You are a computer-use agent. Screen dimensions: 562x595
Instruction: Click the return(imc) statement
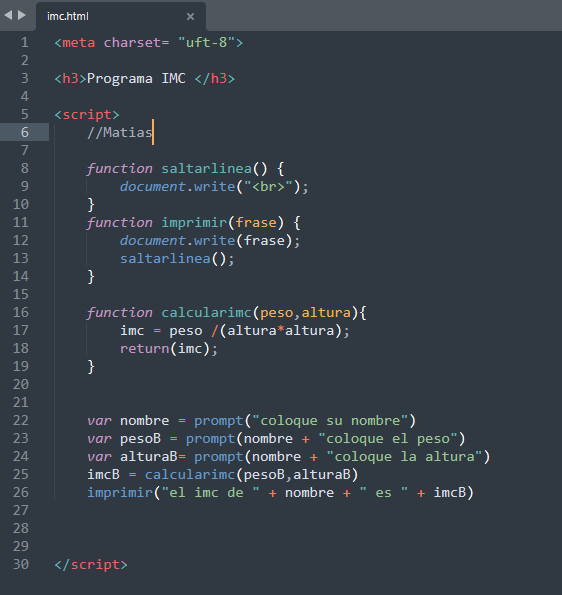pos(169,348)
